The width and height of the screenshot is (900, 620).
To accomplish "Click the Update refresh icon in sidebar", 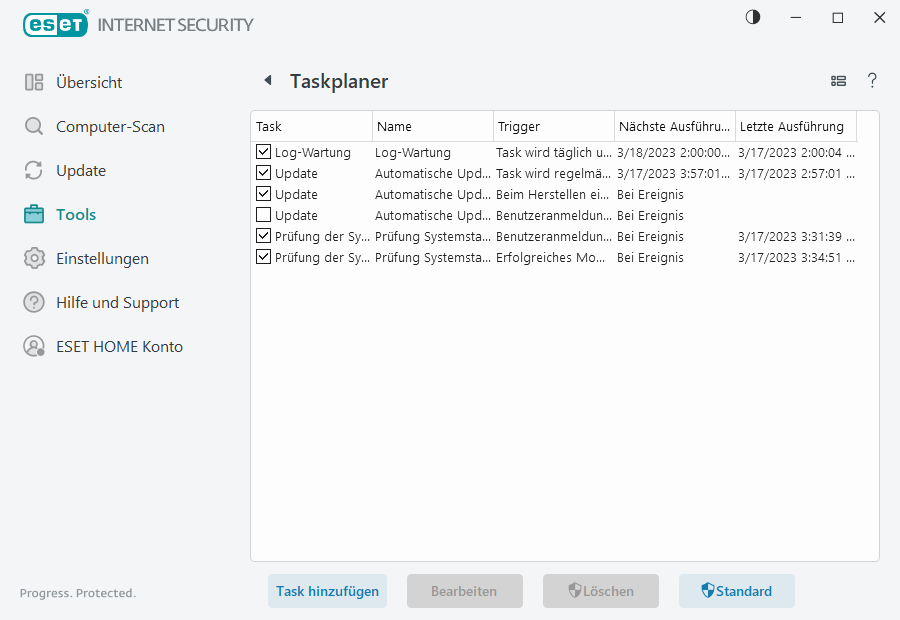I will click(34, 170).
